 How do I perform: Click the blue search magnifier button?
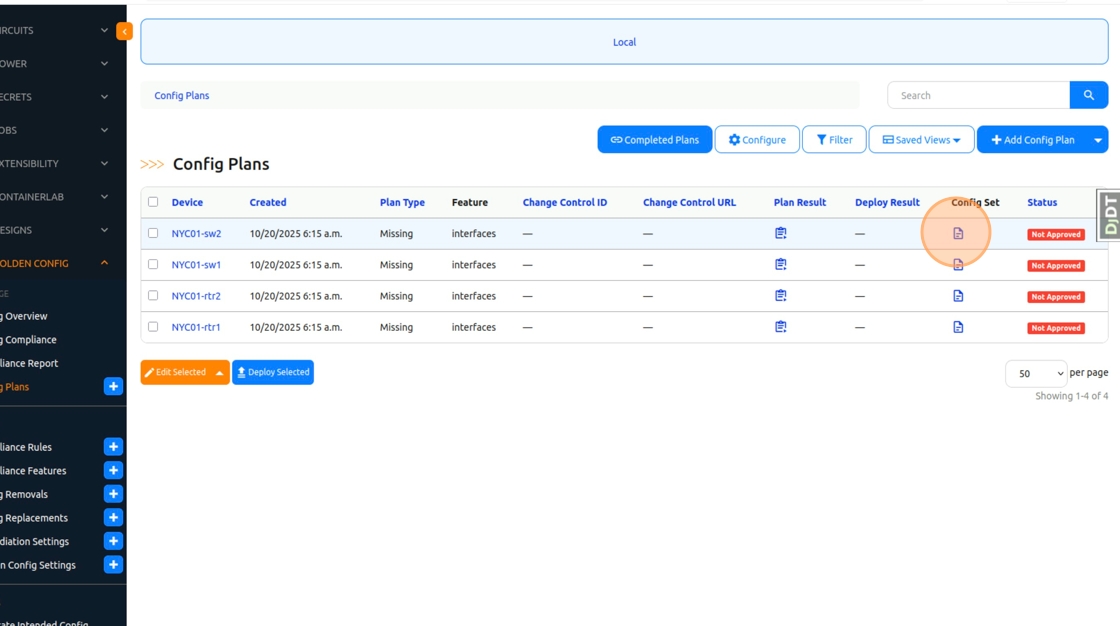pyautogui.click(x=1088, y=95)
